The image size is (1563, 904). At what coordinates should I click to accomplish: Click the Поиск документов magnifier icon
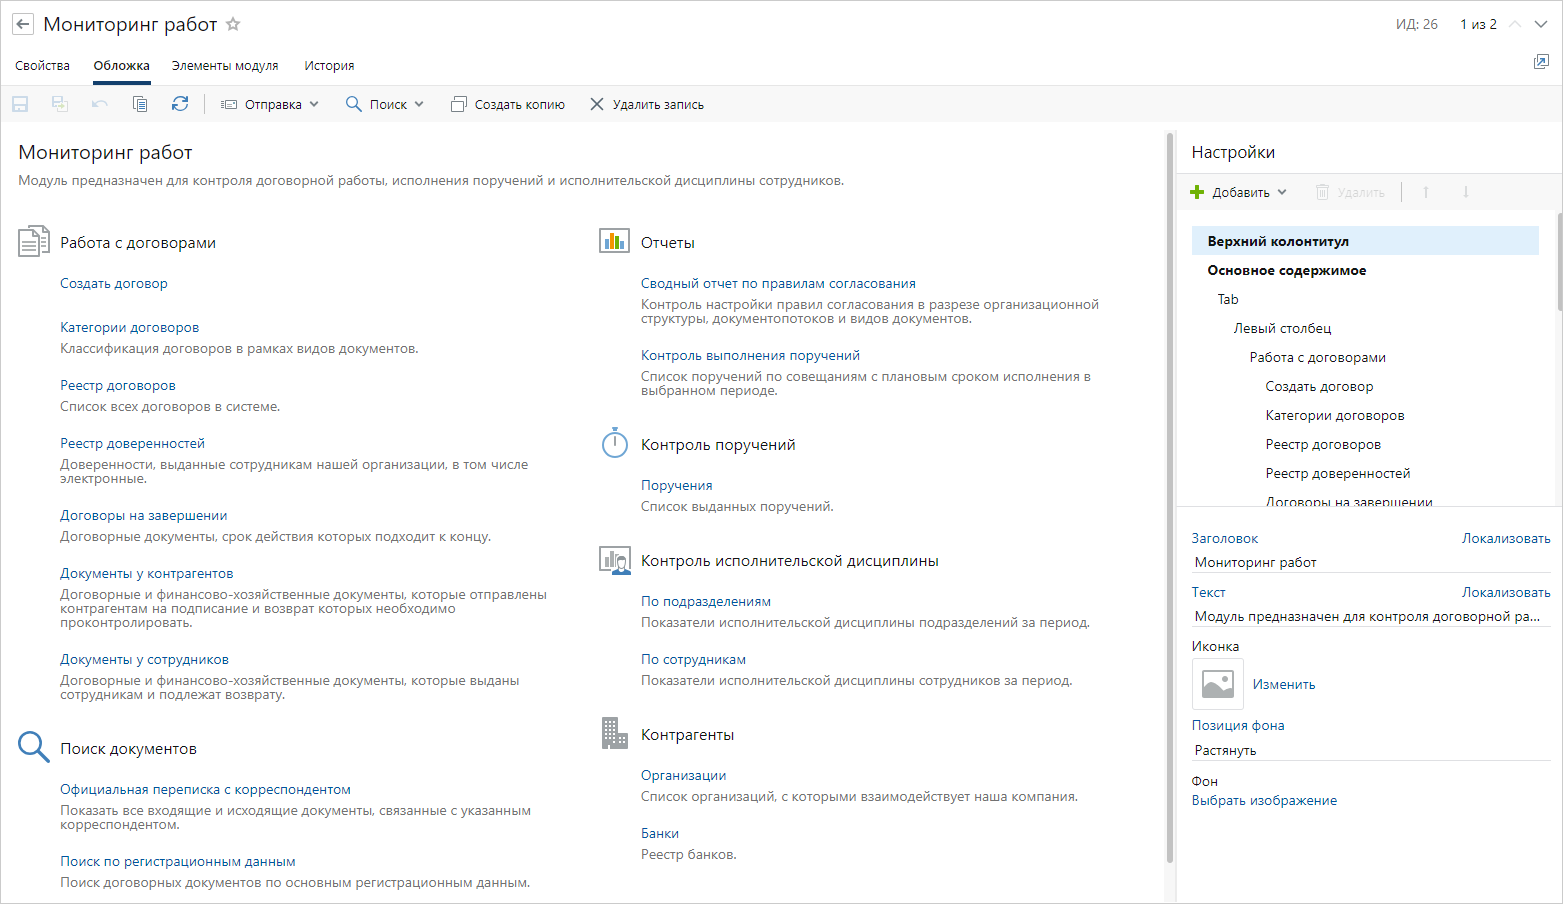33,747
